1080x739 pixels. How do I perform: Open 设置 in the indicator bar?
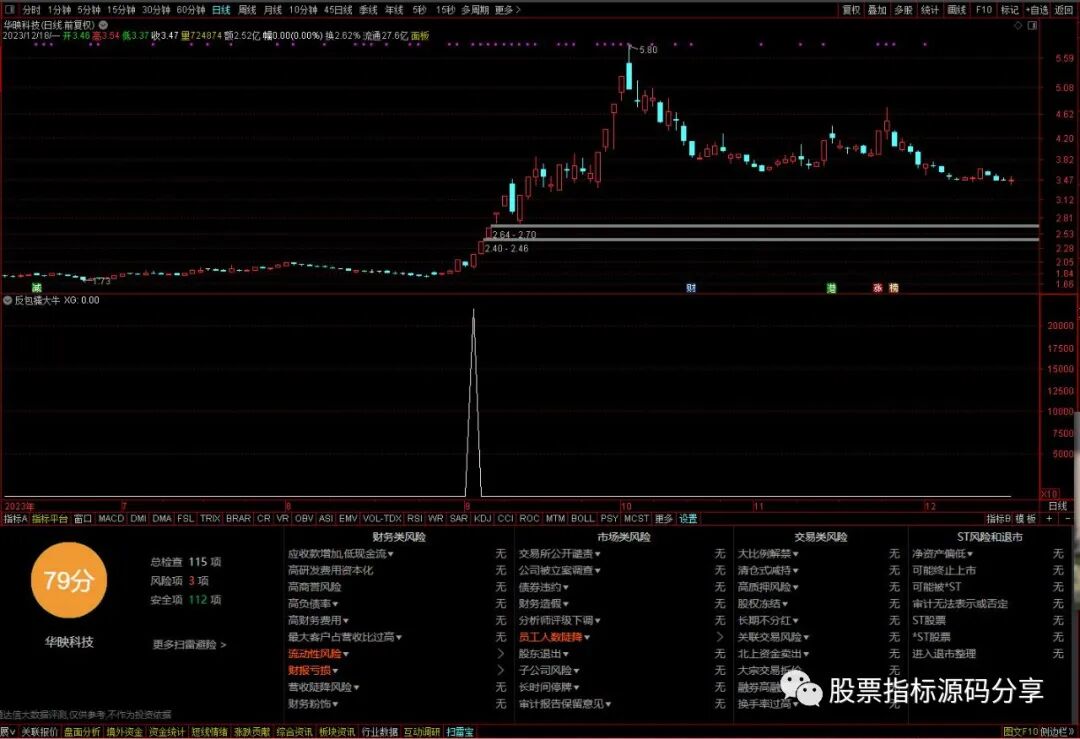pyautogui.click(x=688, y=519)
